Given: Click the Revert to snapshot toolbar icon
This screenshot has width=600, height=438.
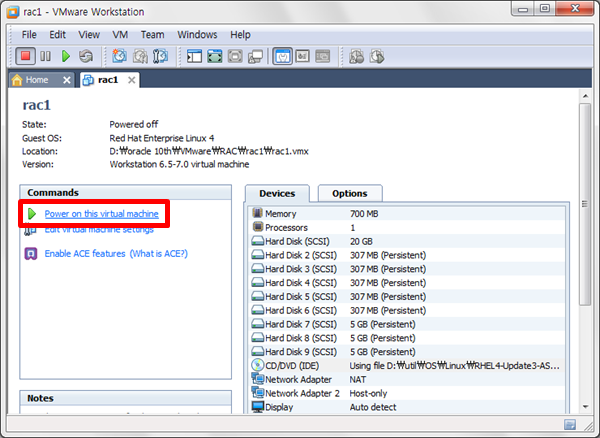Looking at the screenshot, I should click(140, 56).
